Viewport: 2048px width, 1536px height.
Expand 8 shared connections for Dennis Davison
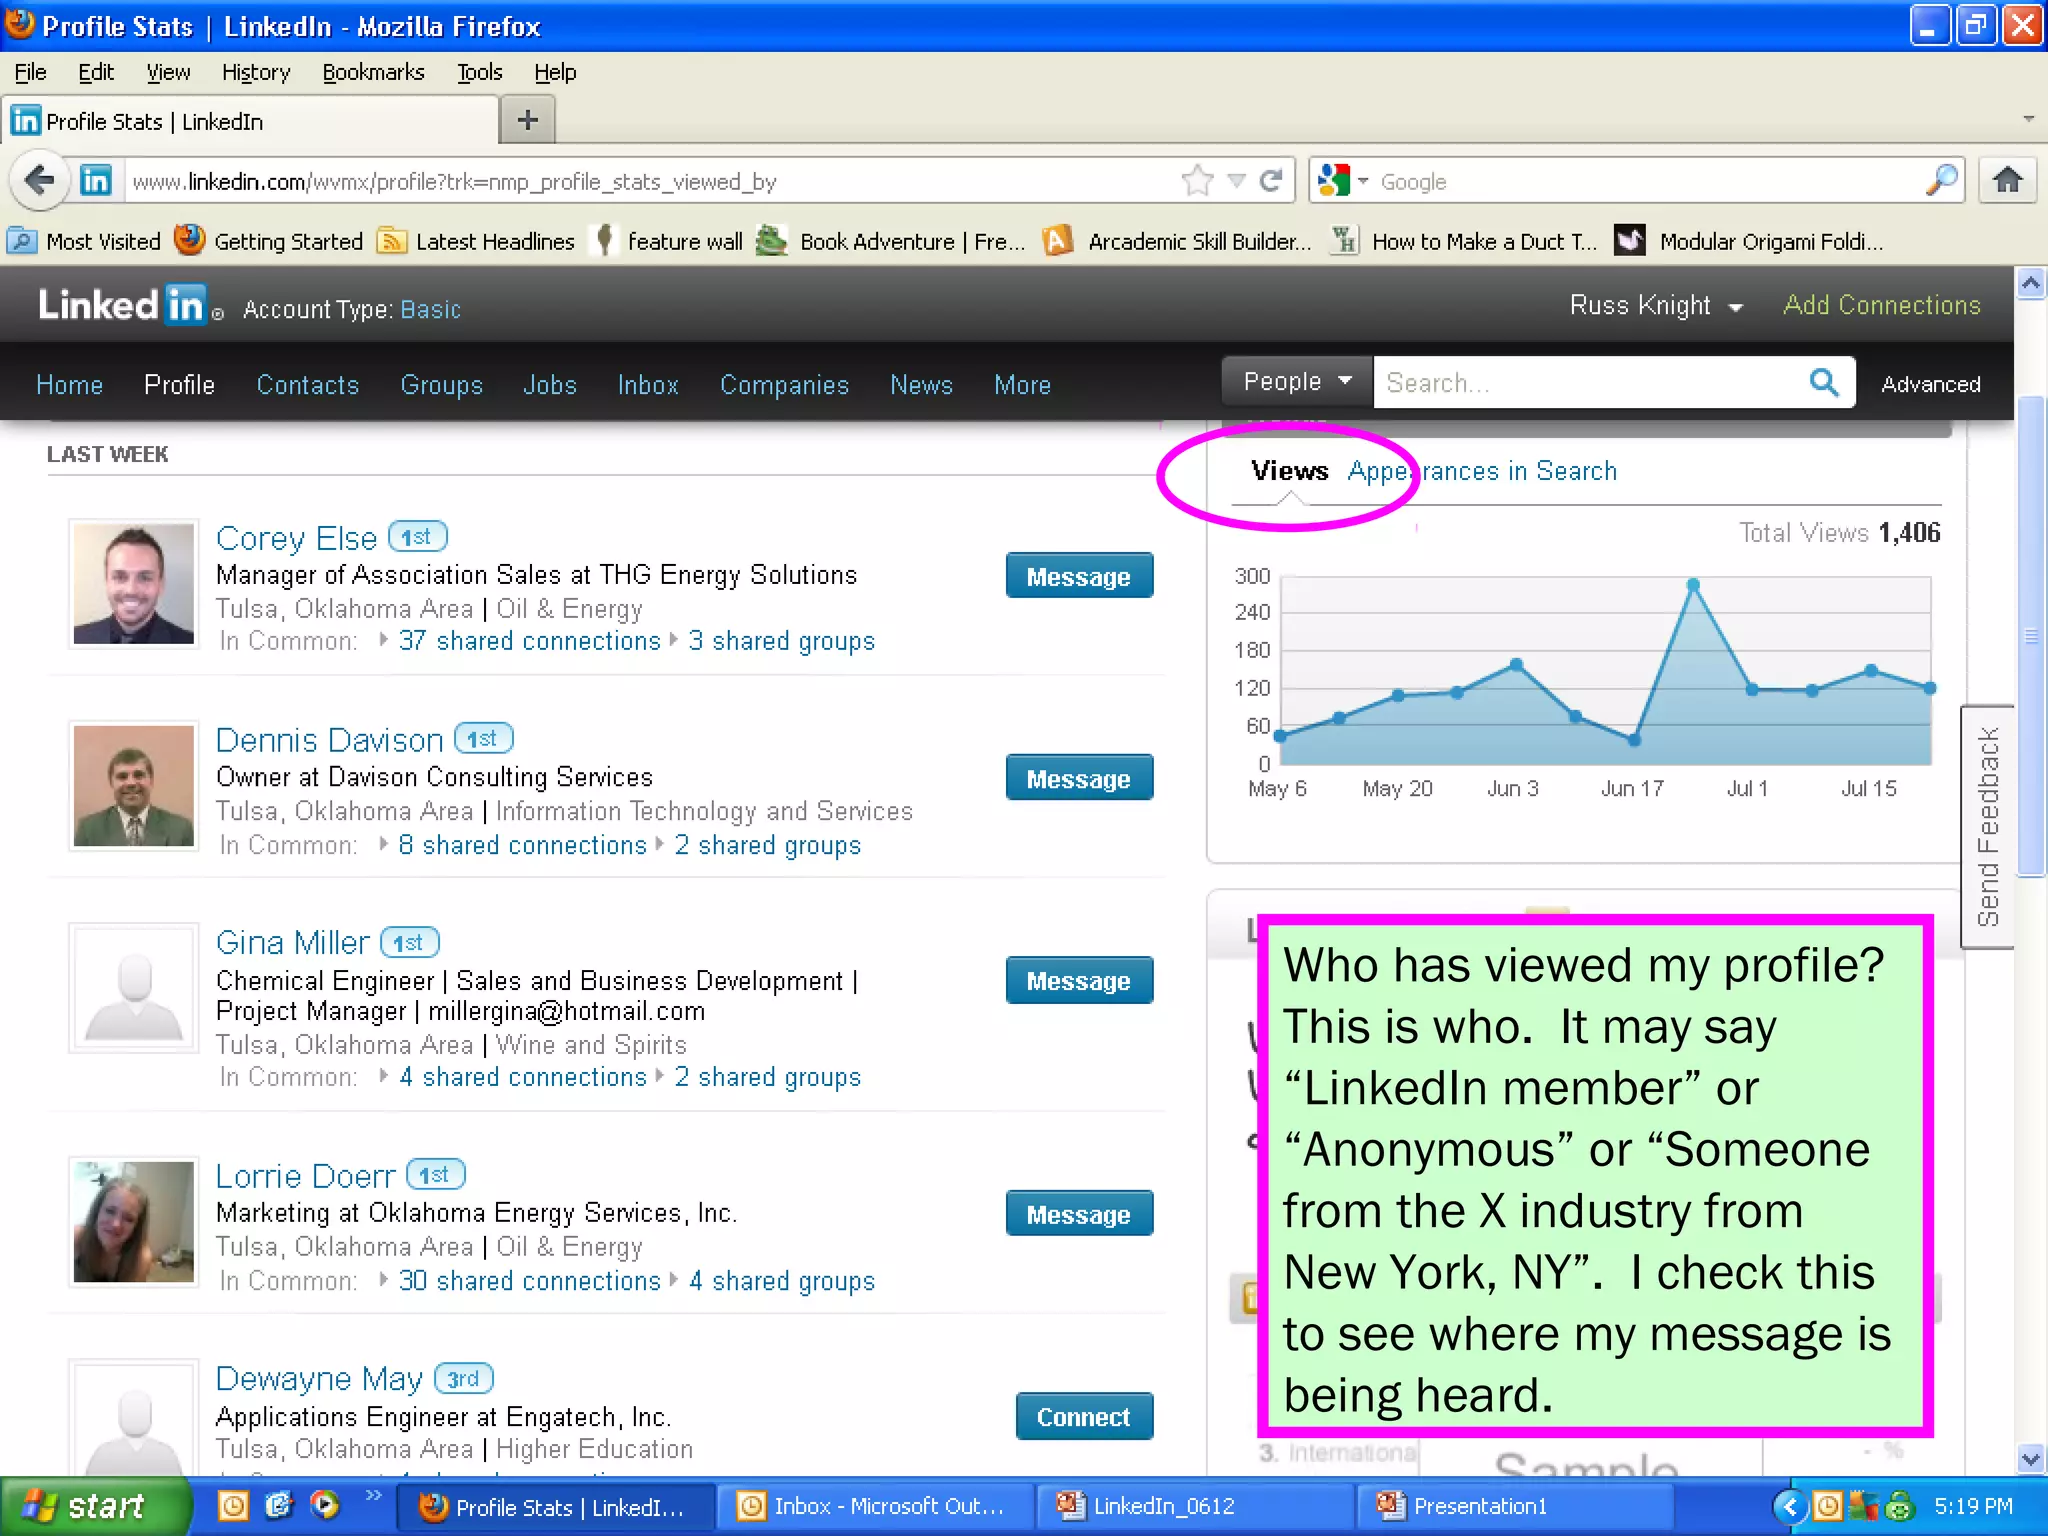[x=523, y=845]
